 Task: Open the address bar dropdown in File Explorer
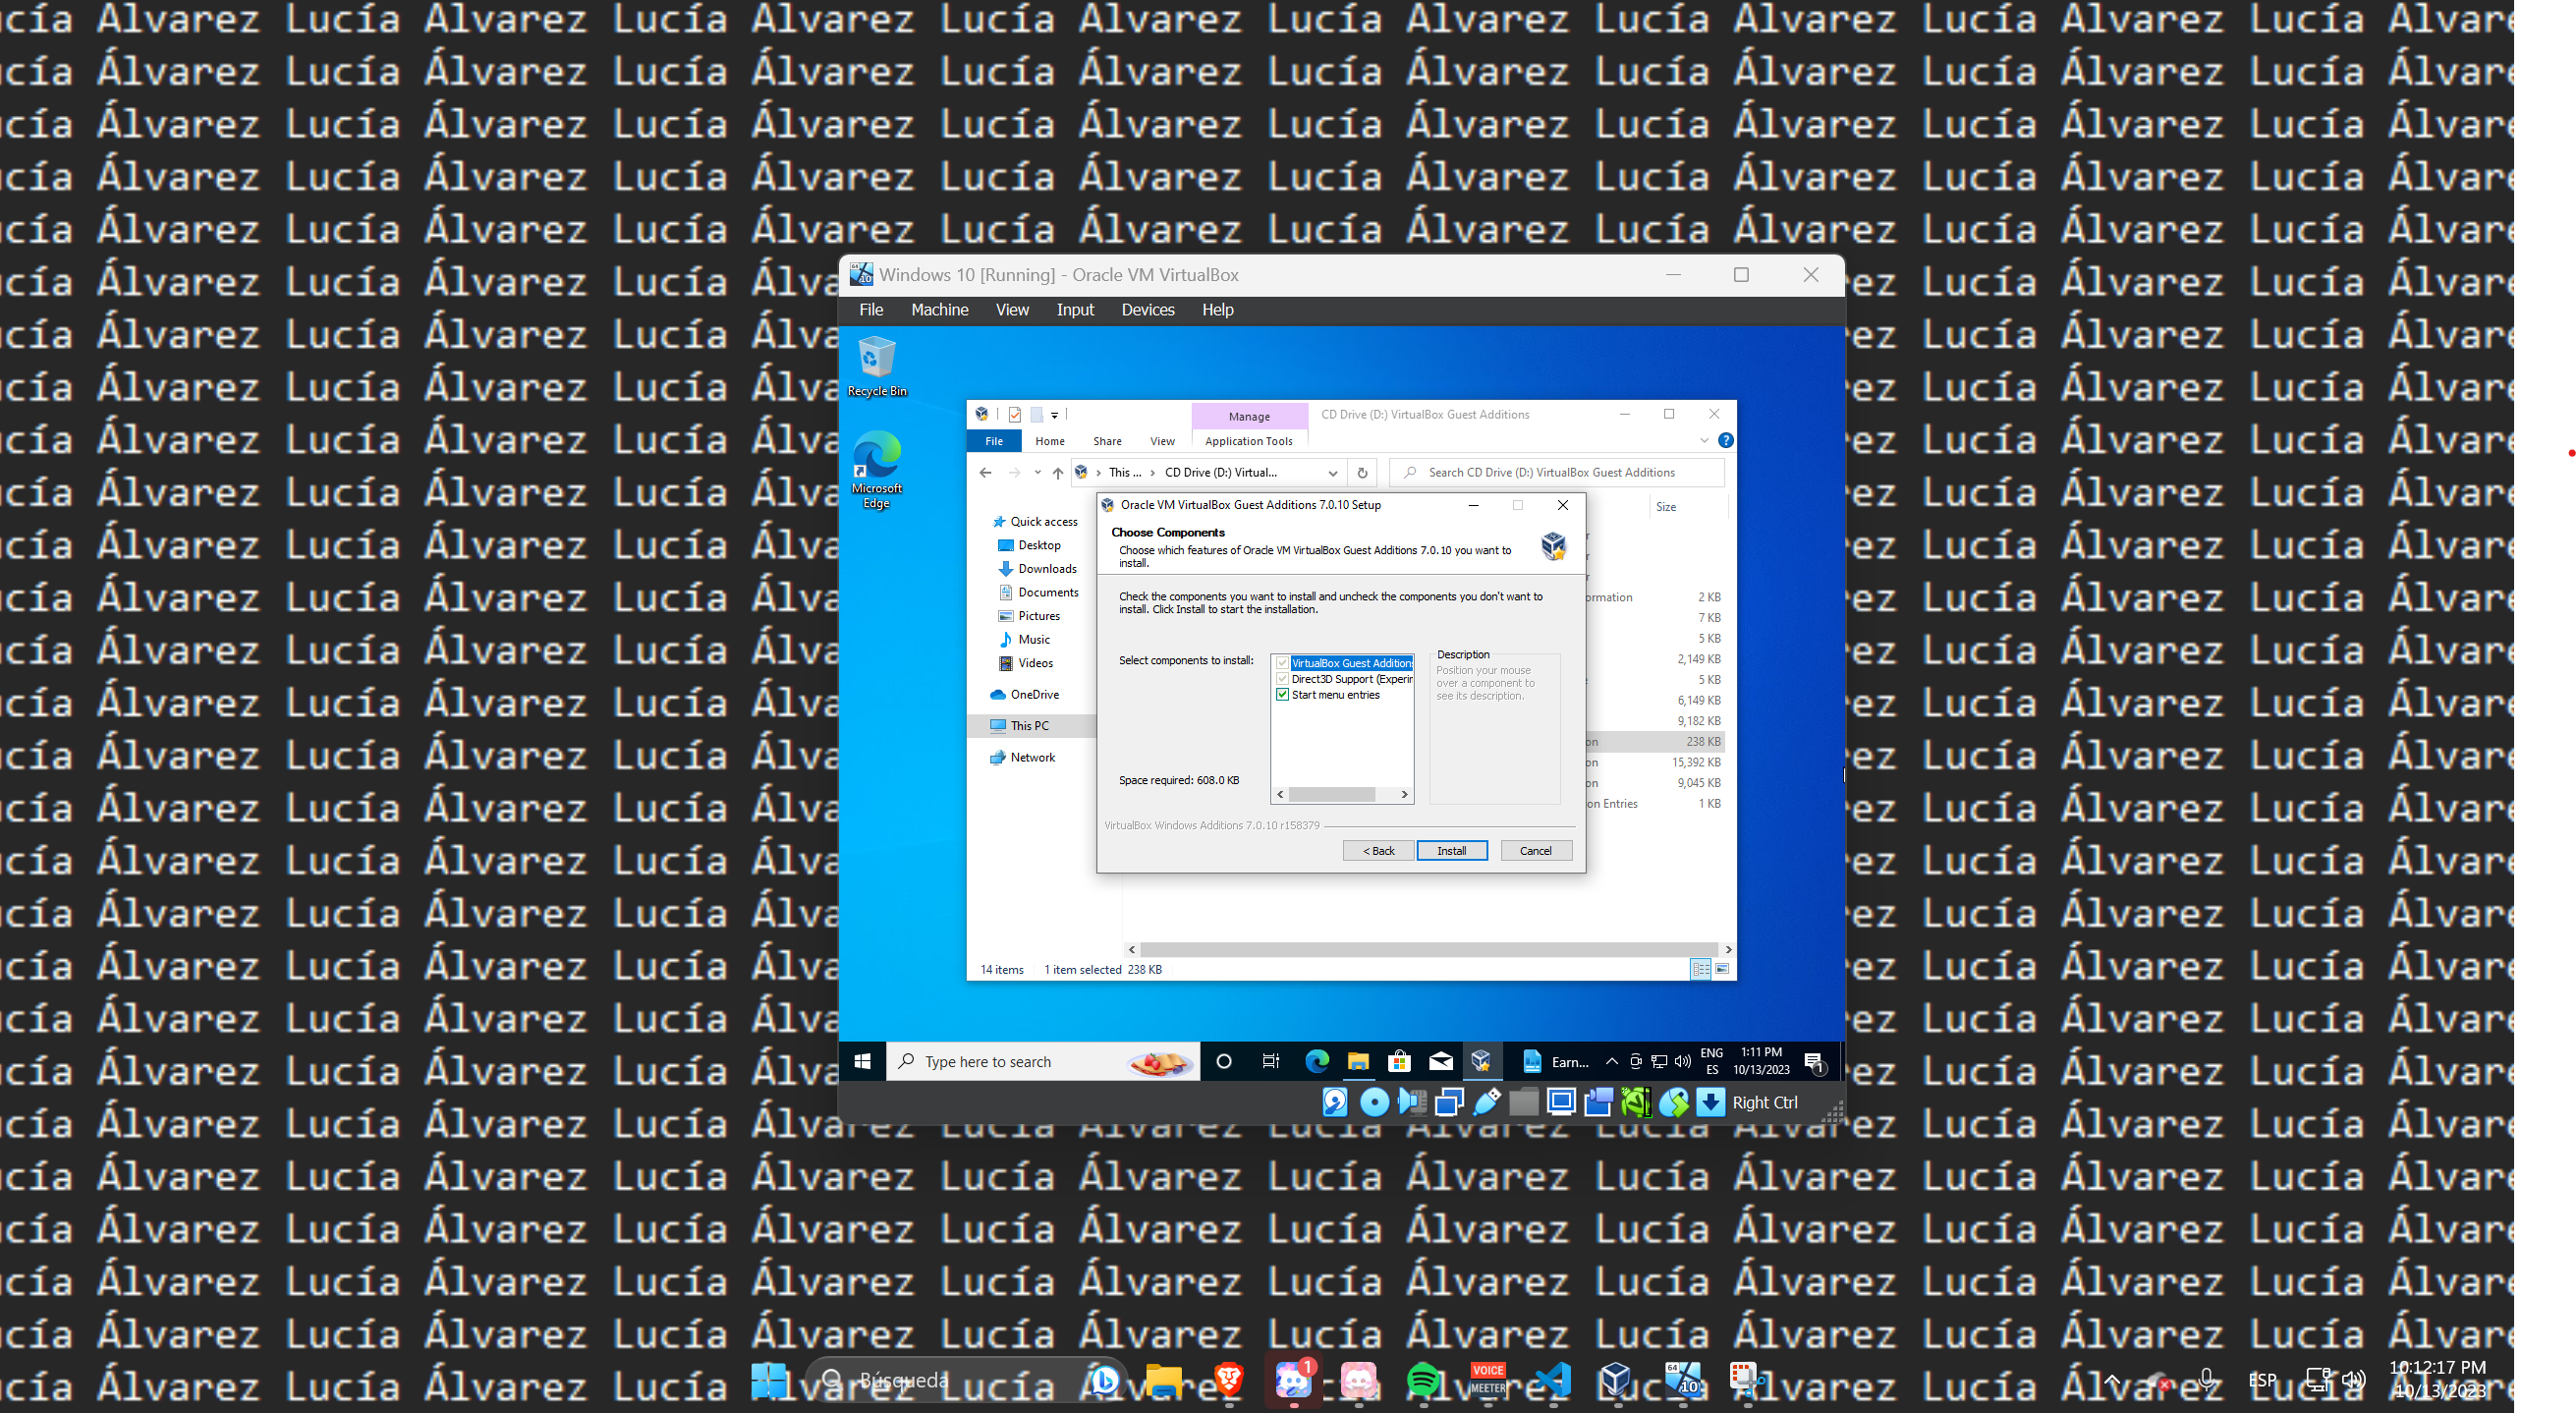[x=1332, y=472]
